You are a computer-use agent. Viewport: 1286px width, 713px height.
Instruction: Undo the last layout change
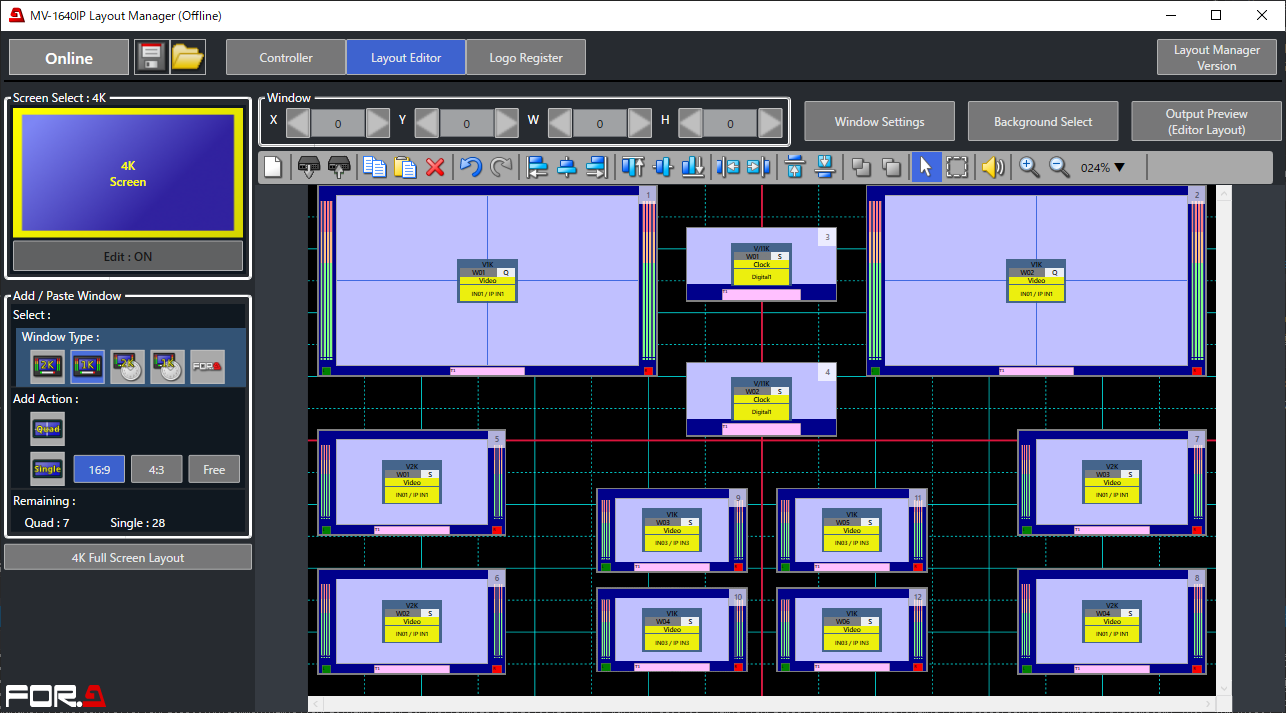[x=470, y=167]
